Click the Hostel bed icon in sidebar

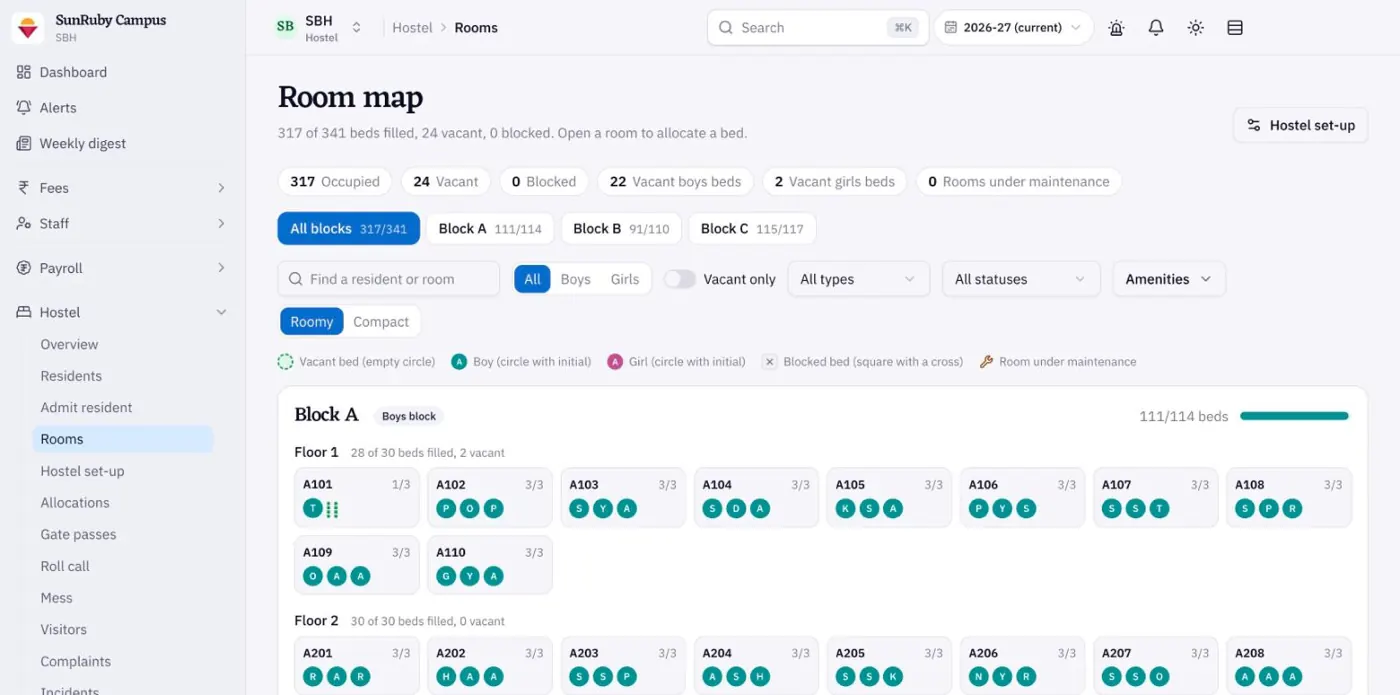[24, 312]
